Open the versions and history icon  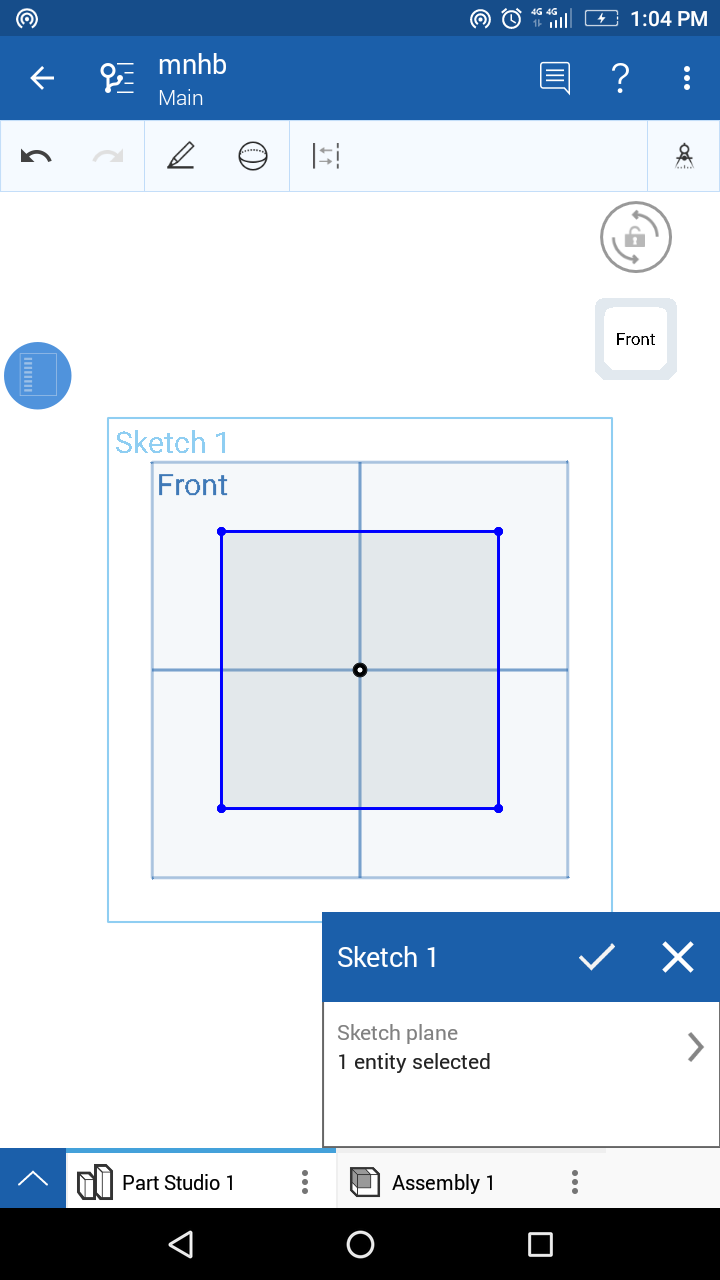[x=117, y=78]
